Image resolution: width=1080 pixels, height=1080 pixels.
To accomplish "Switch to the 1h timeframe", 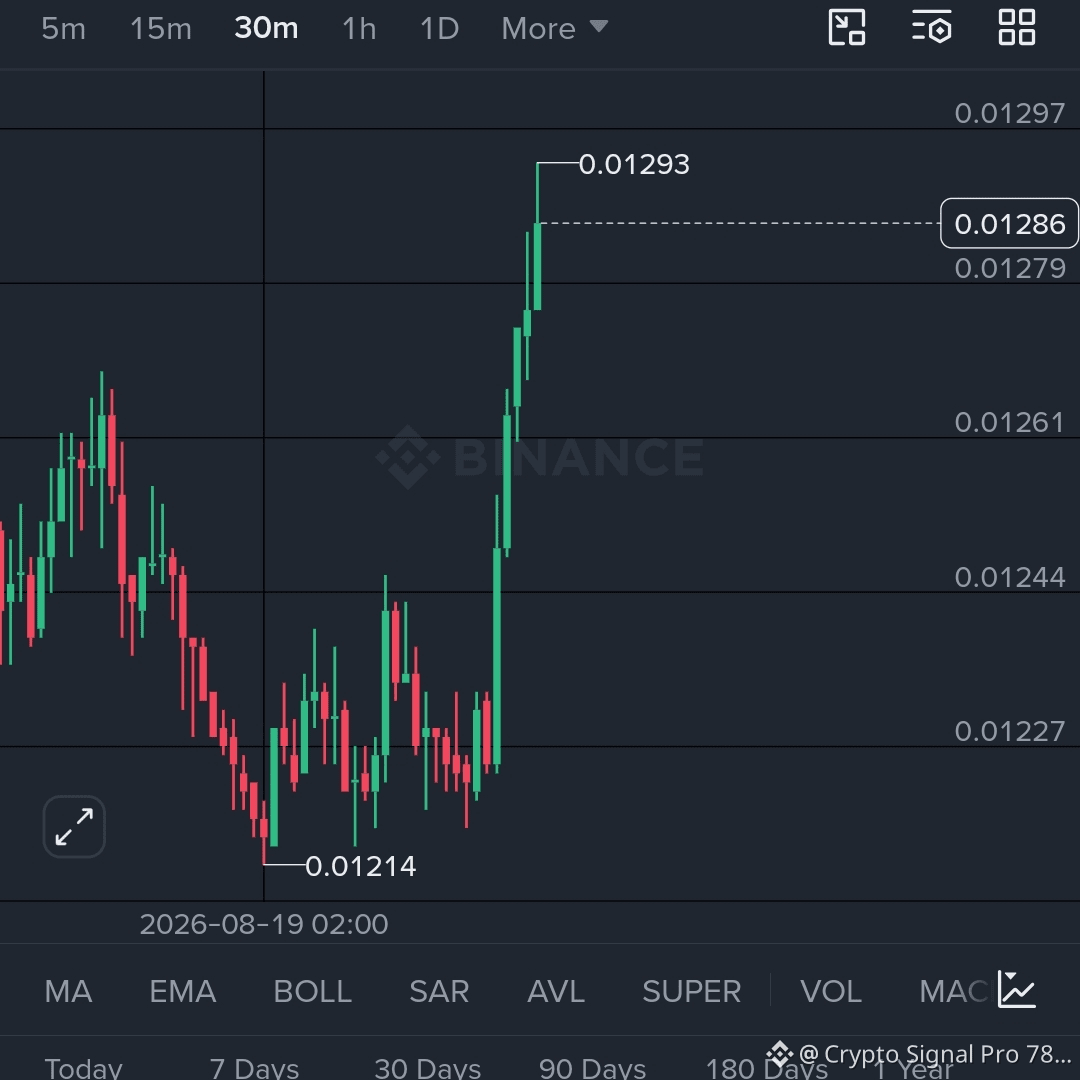I will tap(359, 29).
